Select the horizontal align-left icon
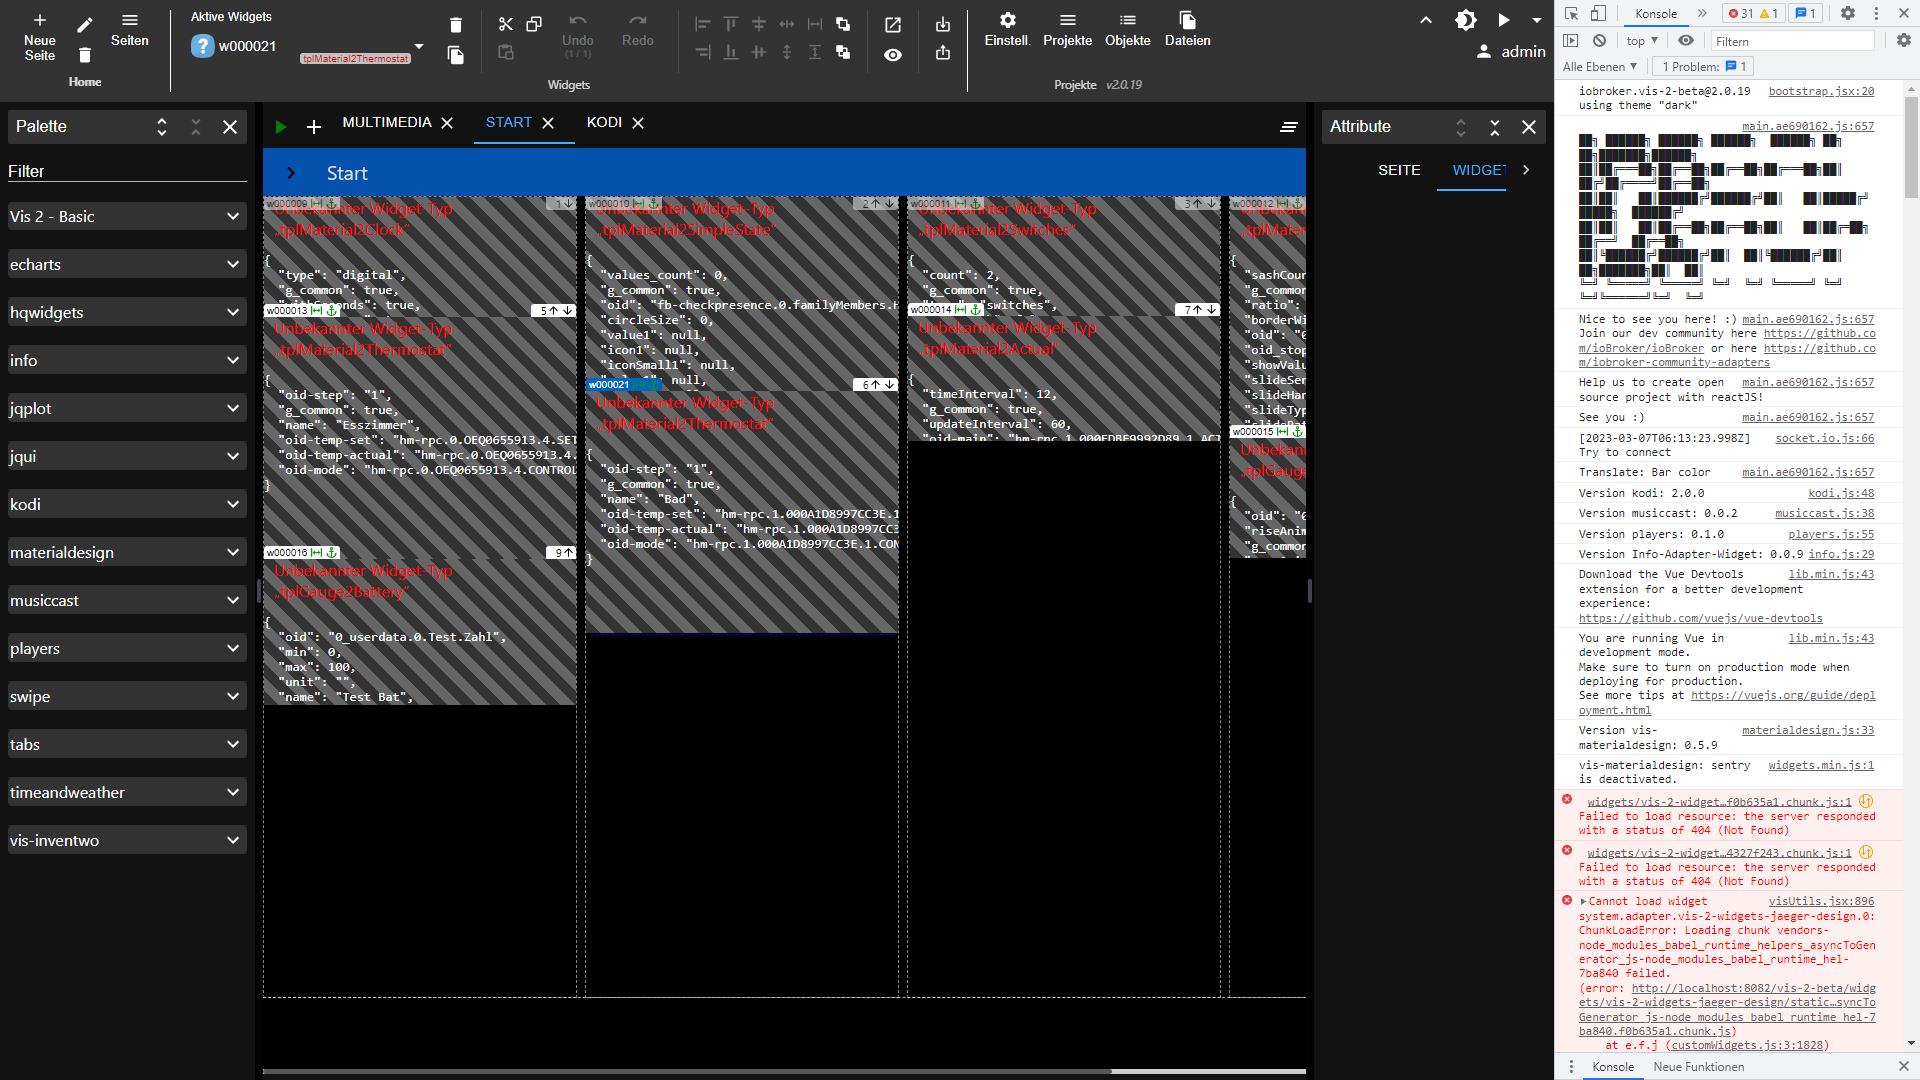Viewport: 1920px width, 1080px height. coord(703,24)
